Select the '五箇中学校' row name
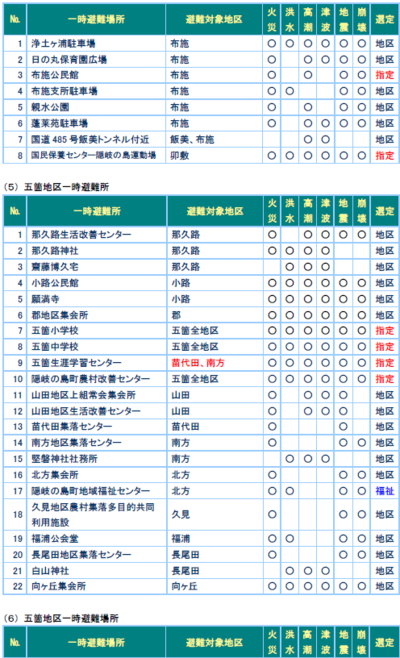This screenshot has height=658, width=400. click(55, 347)
